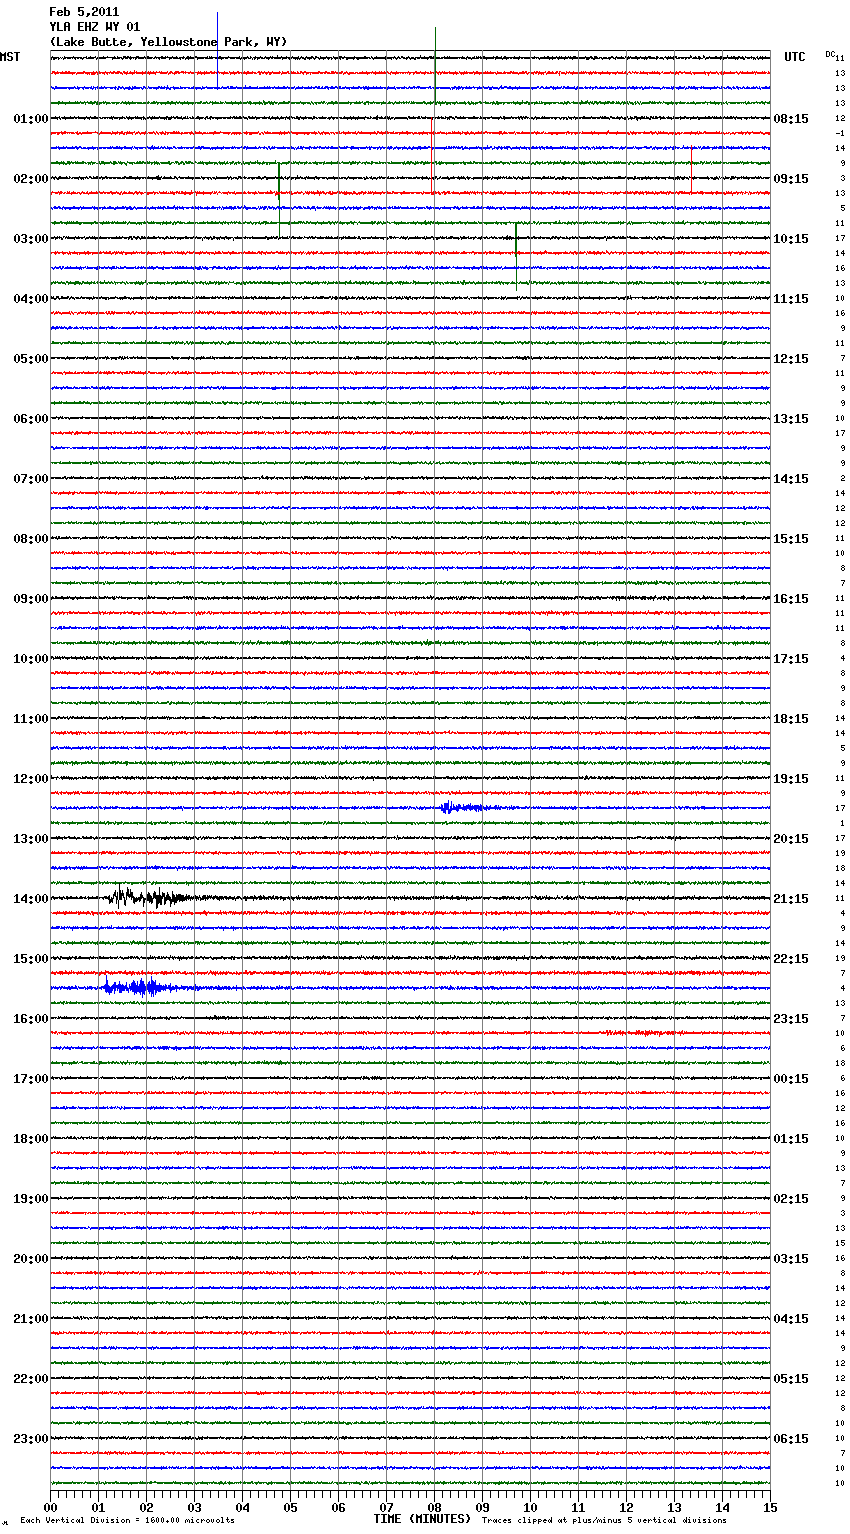Select the 02:00 MST hour label
Screen dimensions: 850x1534
31,179
